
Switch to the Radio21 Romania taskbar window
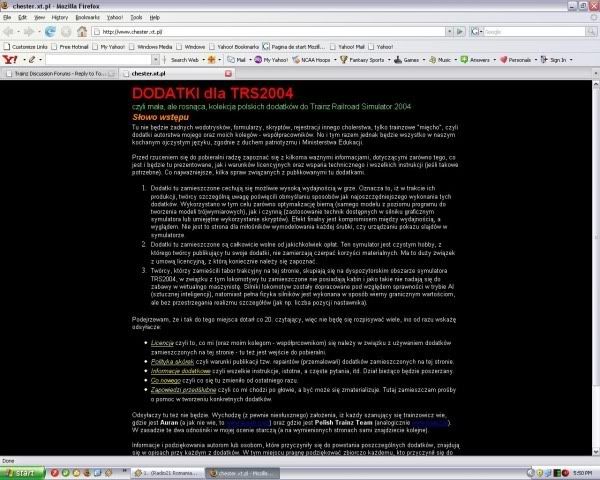click(x=166, y=473)
